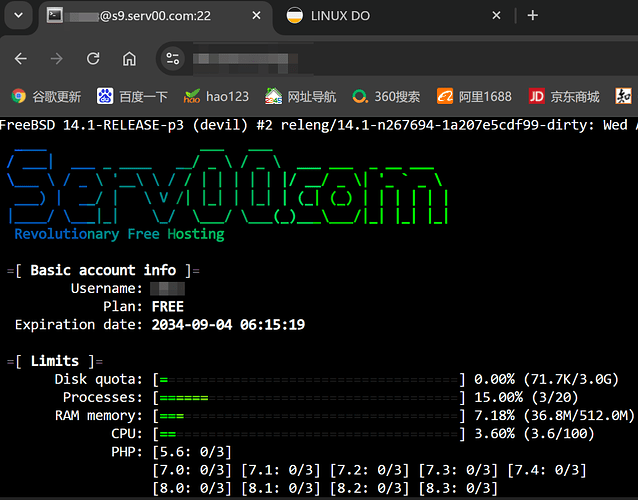638x500 pixels.
Task: Reload the current page
Action: (93, 58)
